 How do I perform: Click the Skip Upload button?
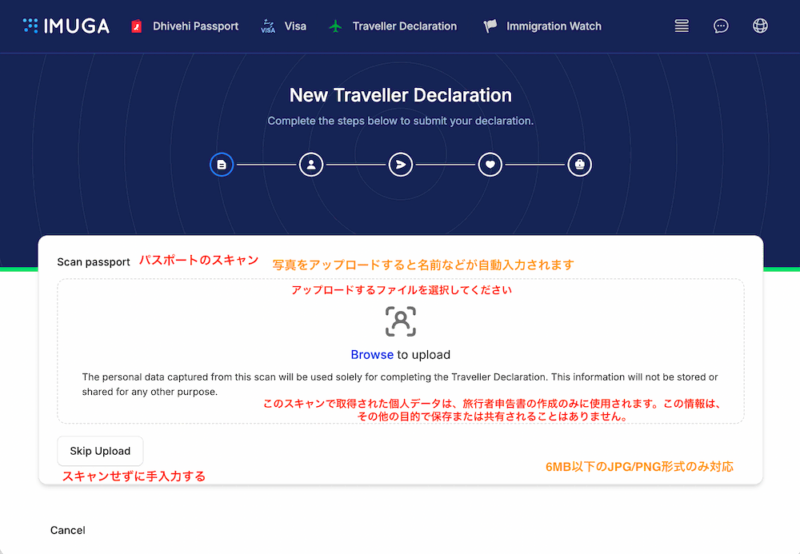point(100,451)
